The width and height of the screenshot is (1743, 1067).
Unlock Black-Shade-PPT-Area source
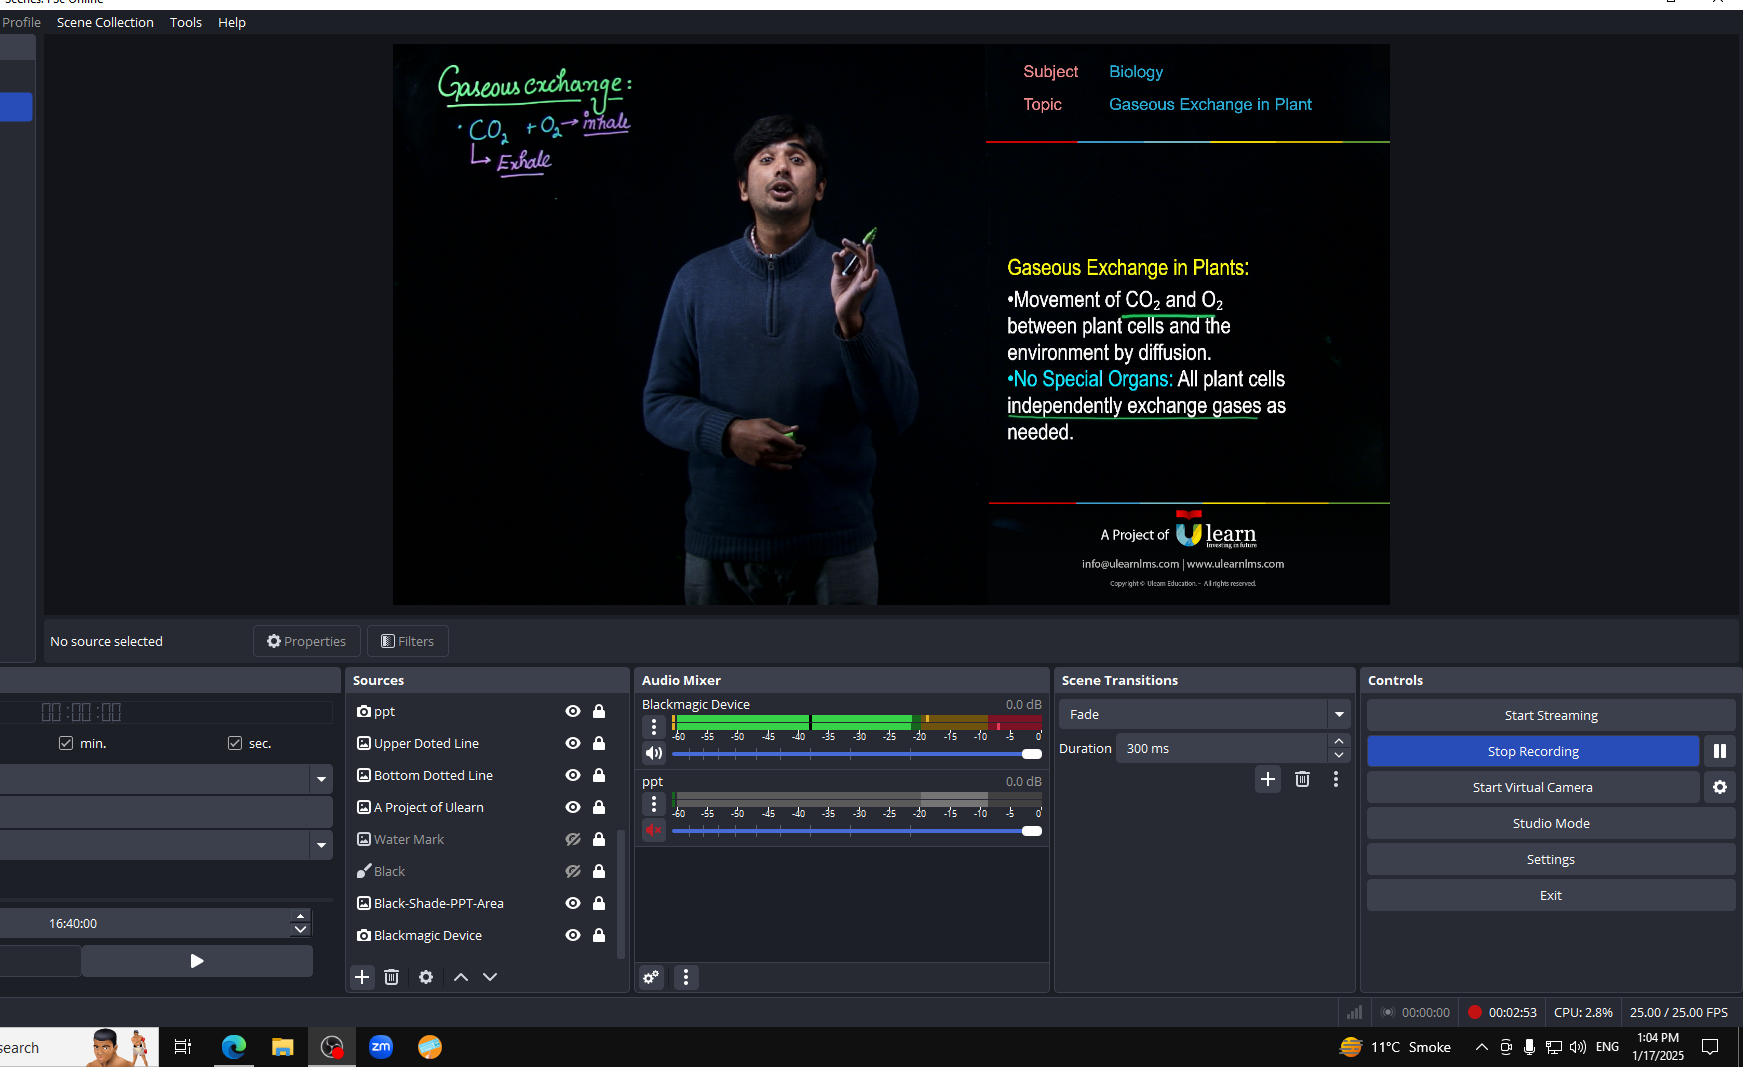(x=599, y=903)
